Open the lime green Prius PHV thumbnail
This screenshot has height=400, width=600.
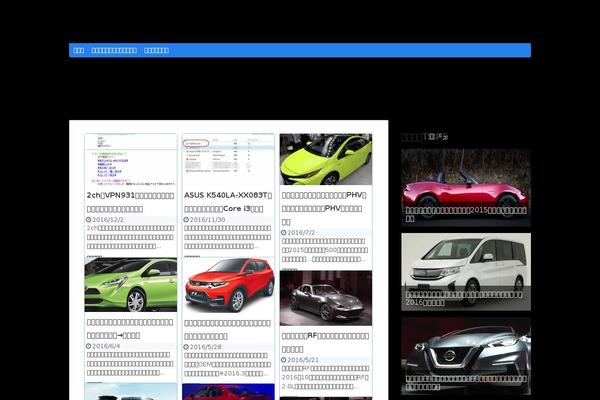(x=325, y=159)
